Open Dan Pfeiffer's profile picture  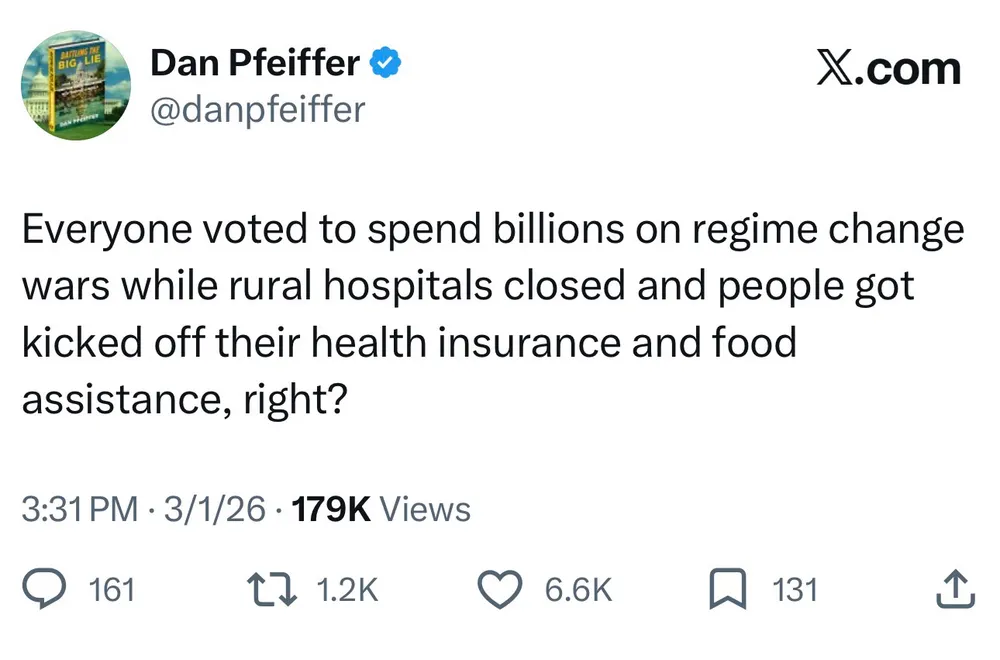click(77, 87)
